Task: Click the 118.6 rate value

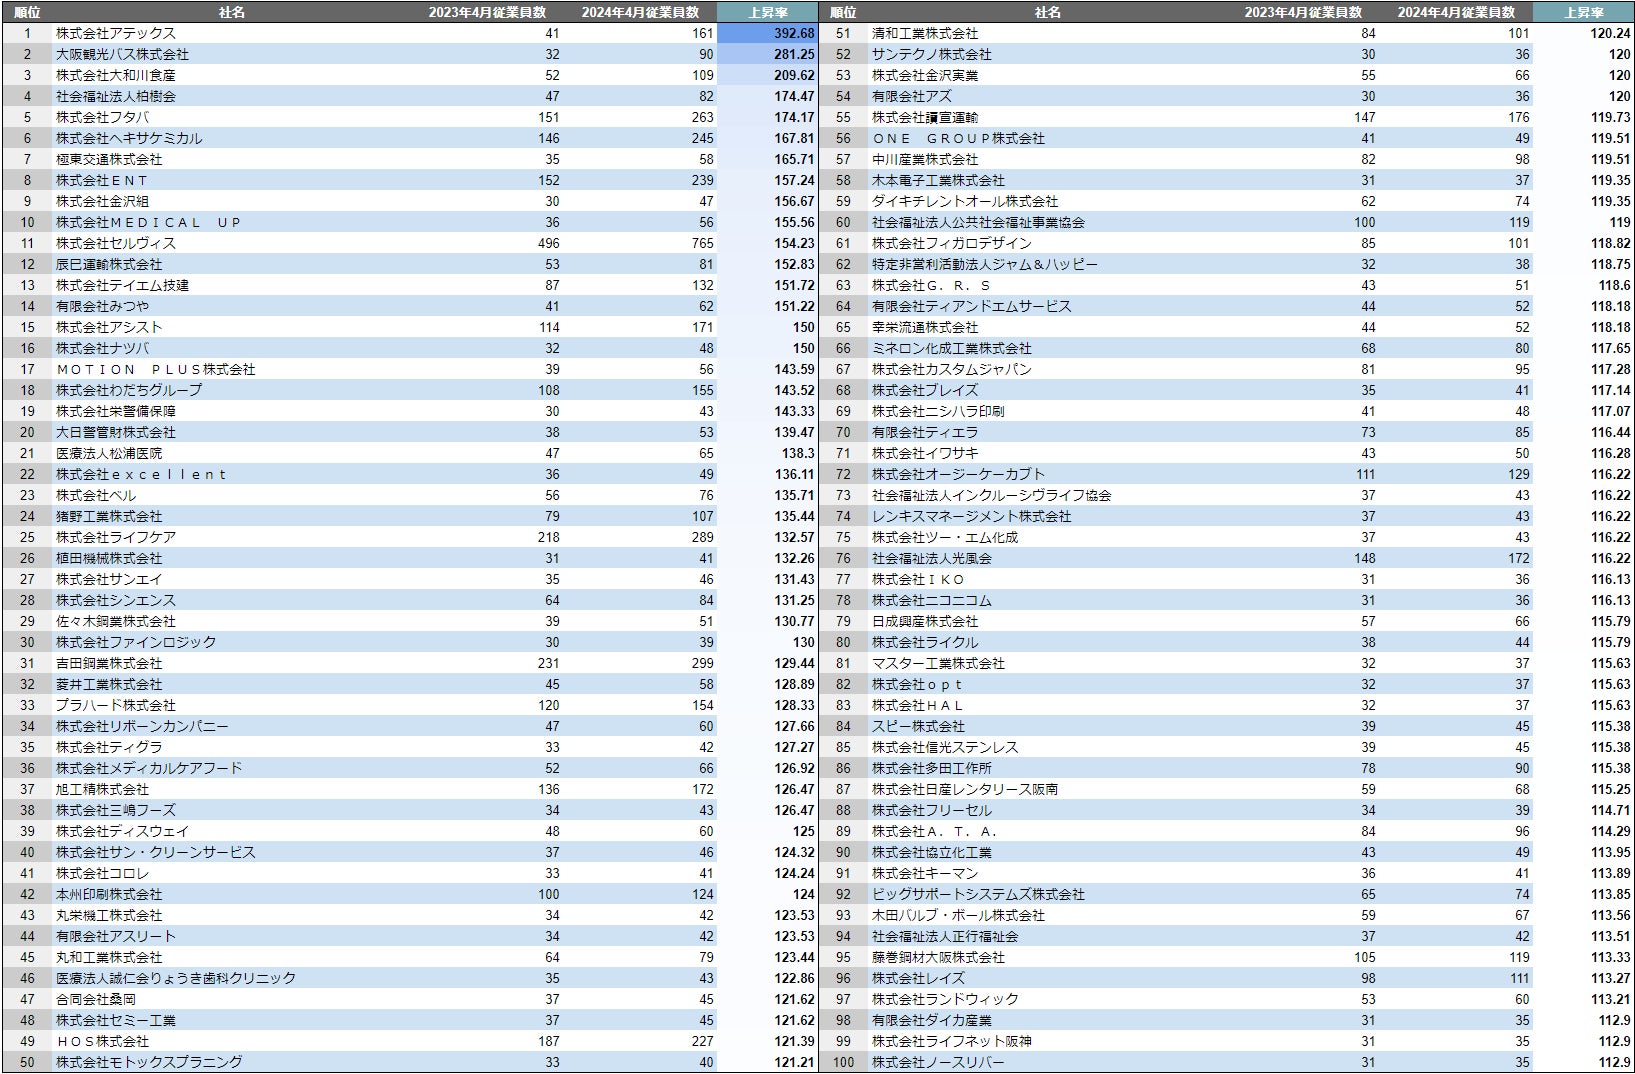Action: (1614, 285)
